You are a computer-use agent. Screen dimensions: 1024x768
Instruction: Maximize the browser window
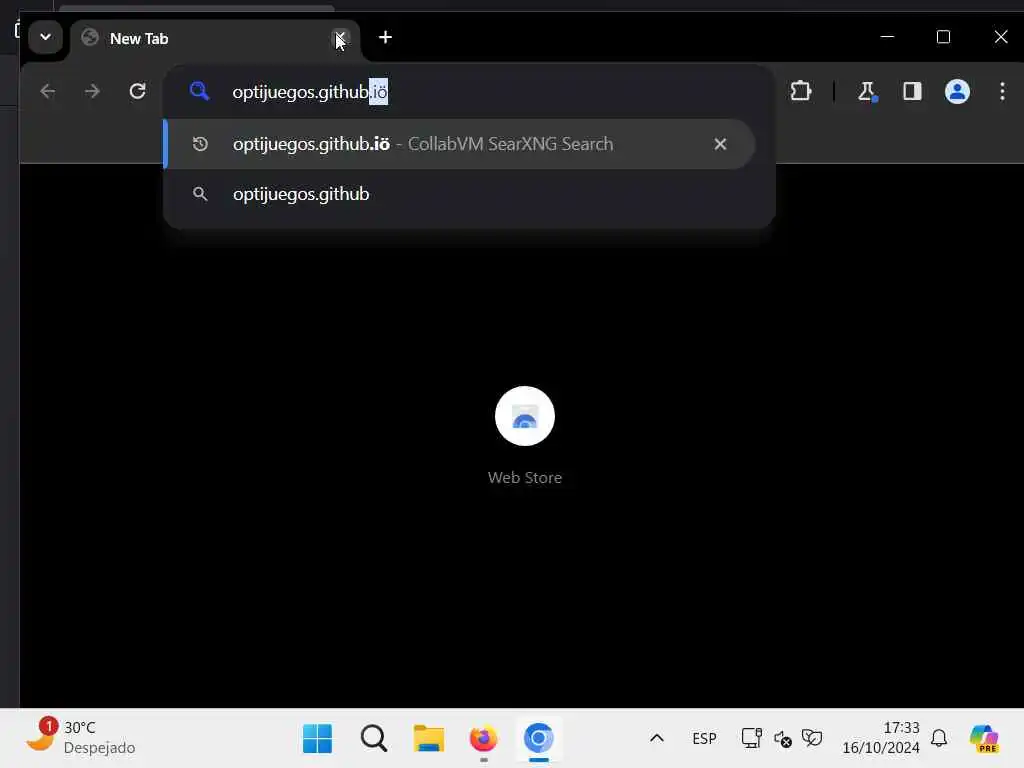[x=943, y=37]
